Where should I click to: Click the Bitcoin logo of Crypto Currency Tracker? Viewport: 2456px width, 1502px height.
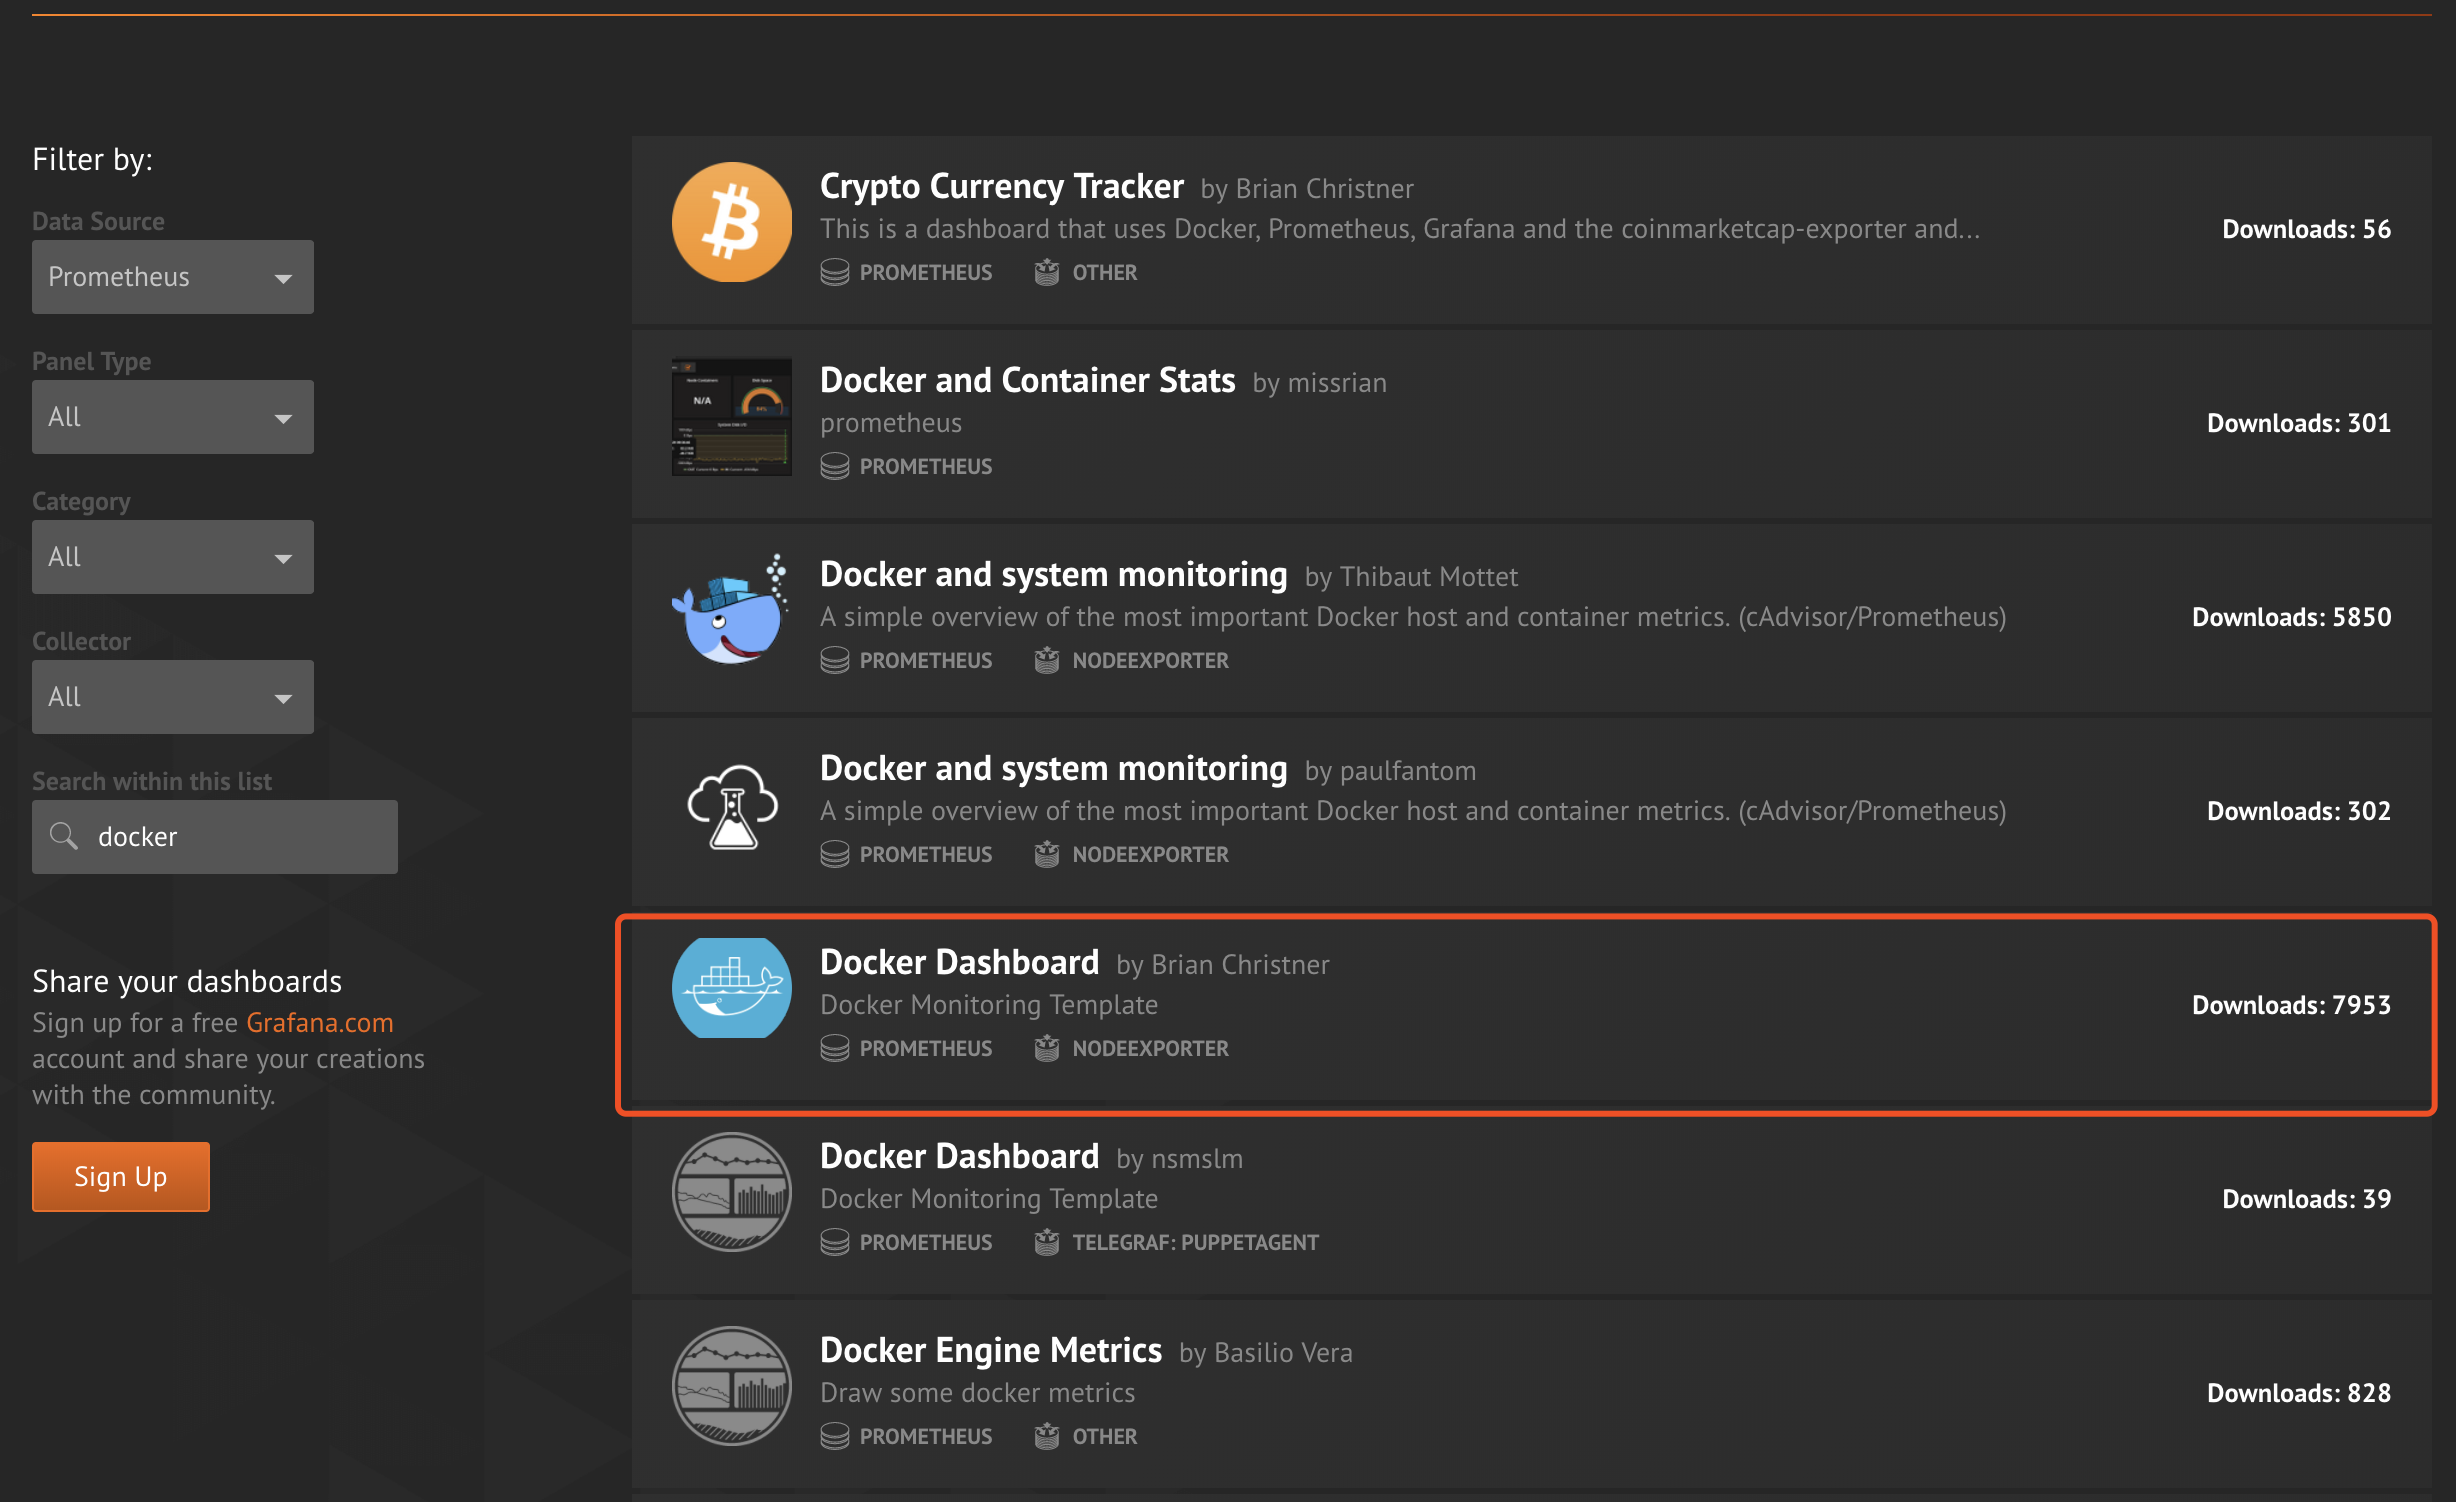tap(731, 222)
